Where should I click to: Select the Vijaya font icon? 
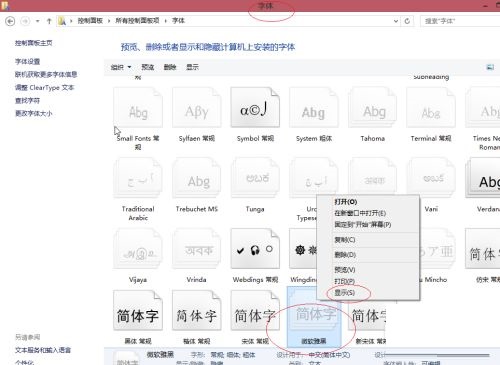pyautogui.click(x=138, y=249)
